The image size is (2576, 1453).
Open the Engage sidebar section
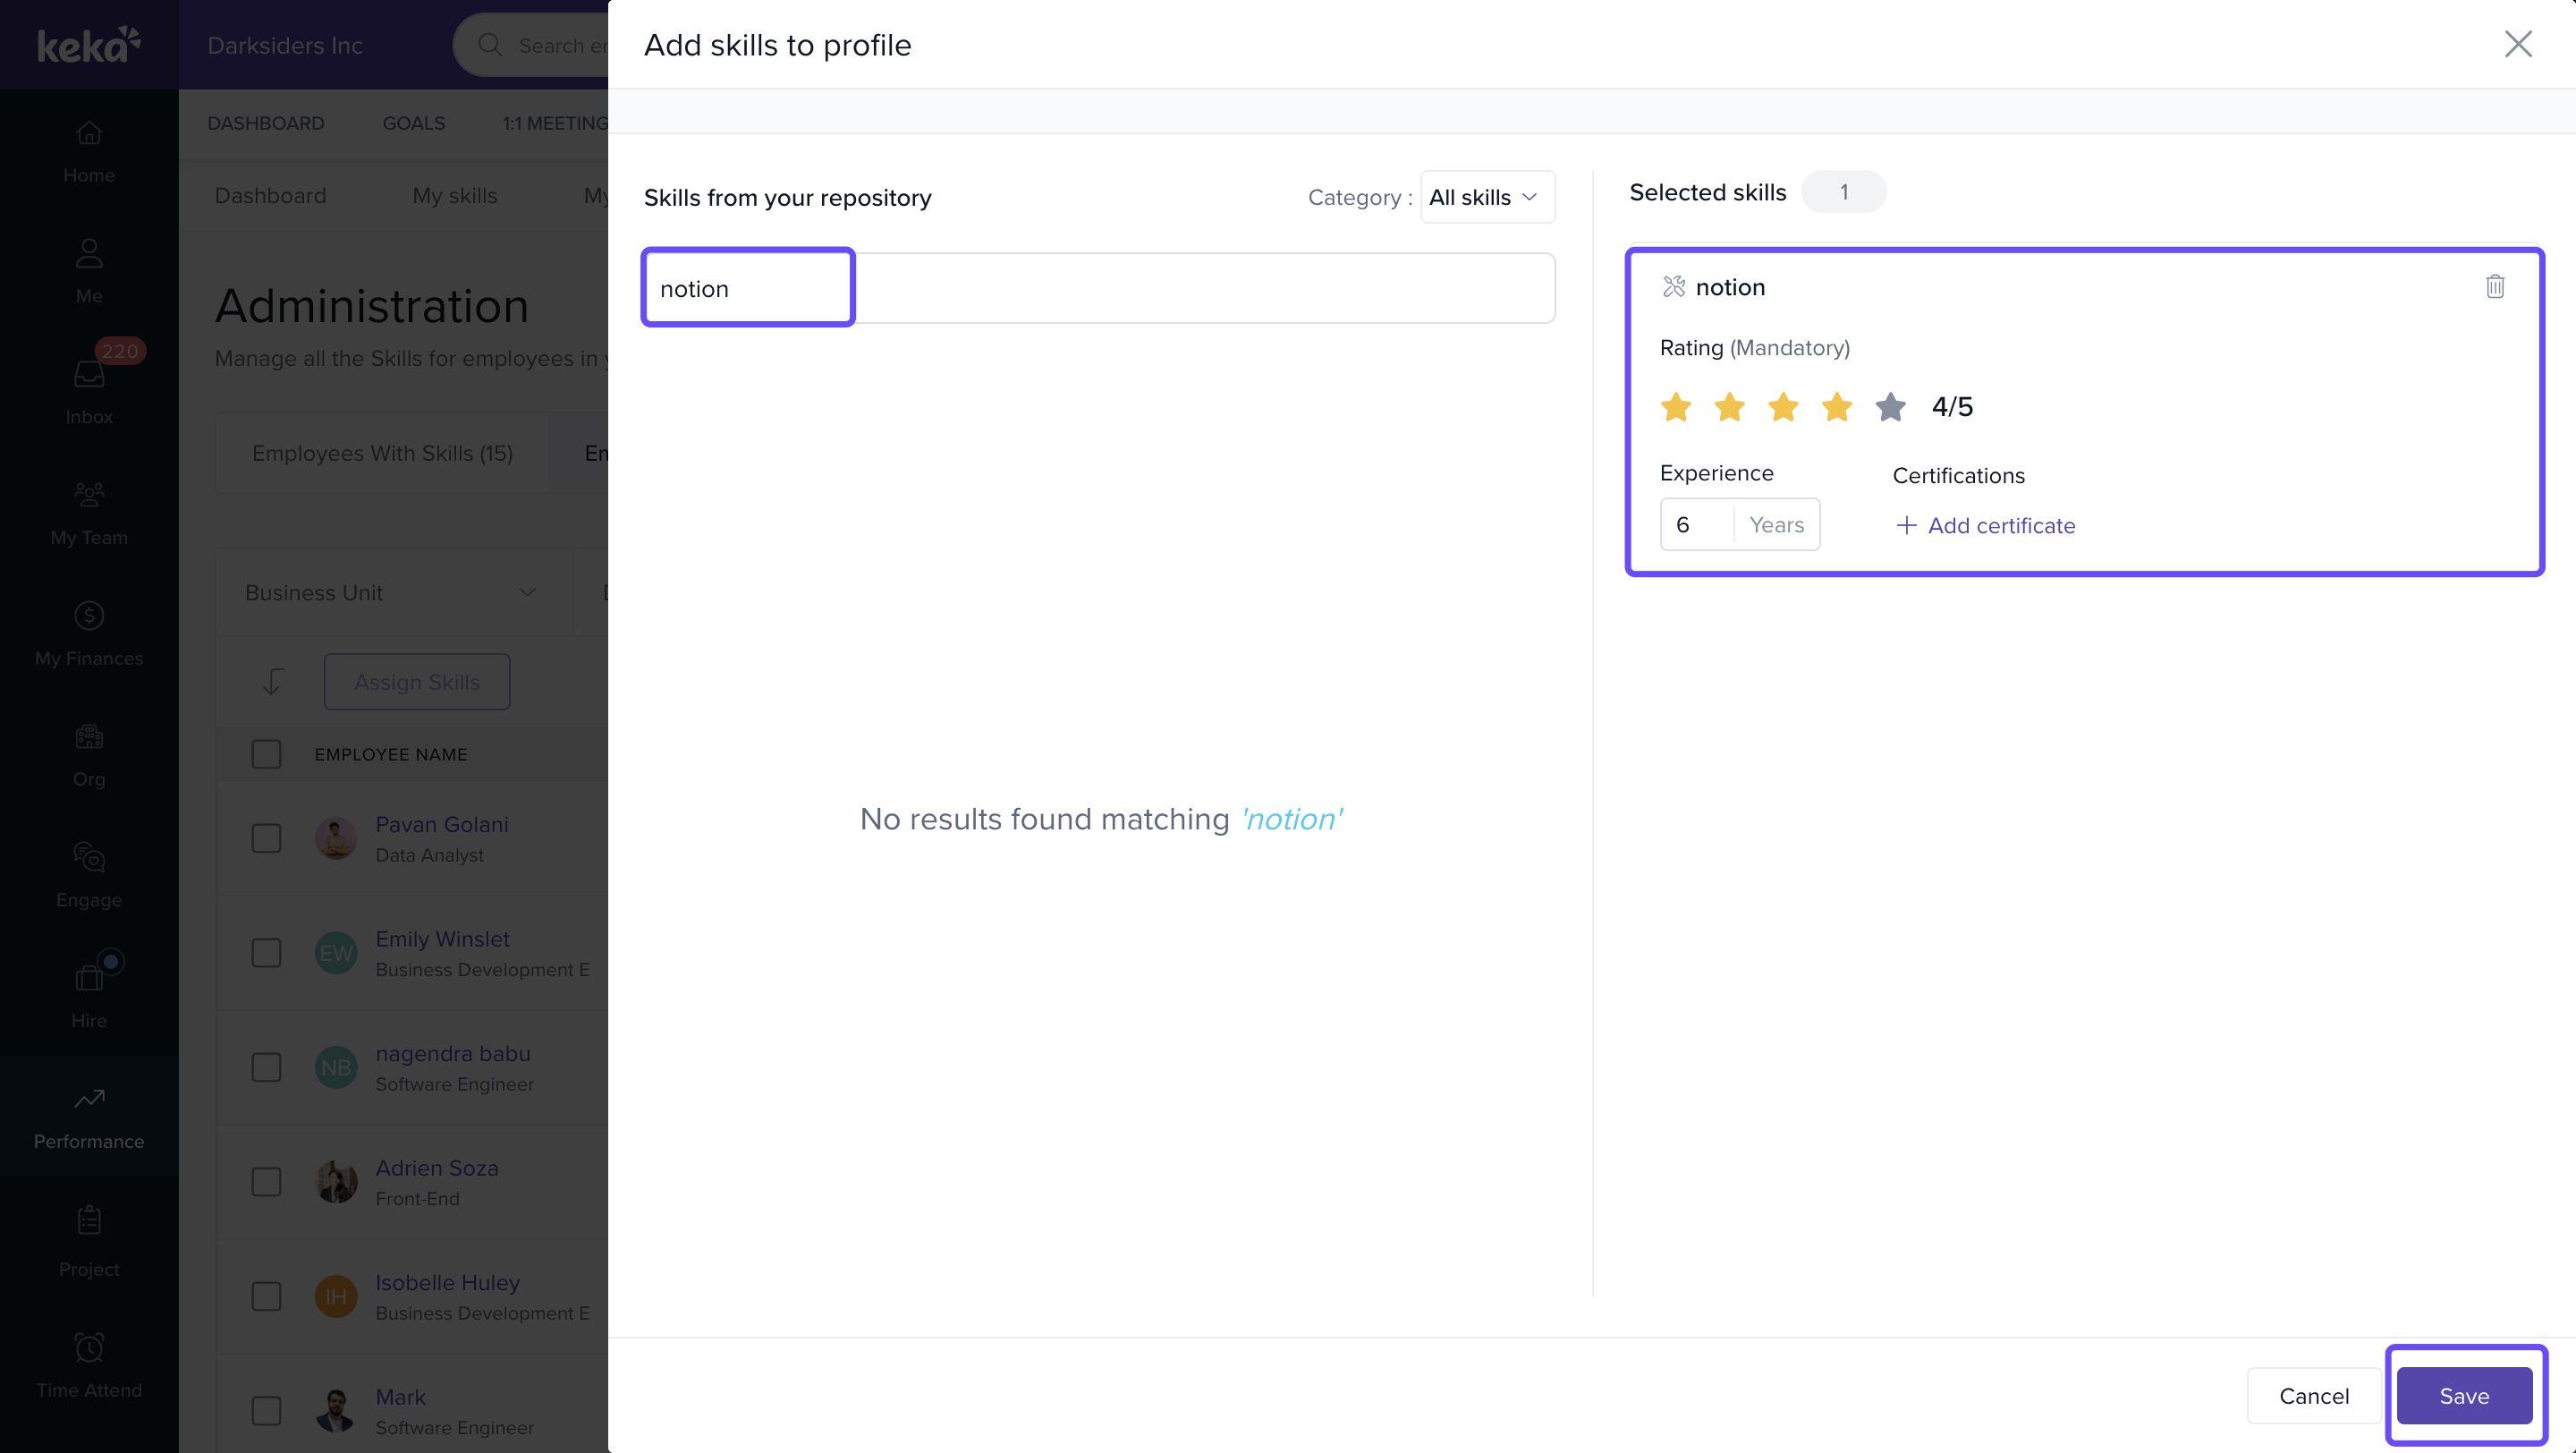pos(89,874)
